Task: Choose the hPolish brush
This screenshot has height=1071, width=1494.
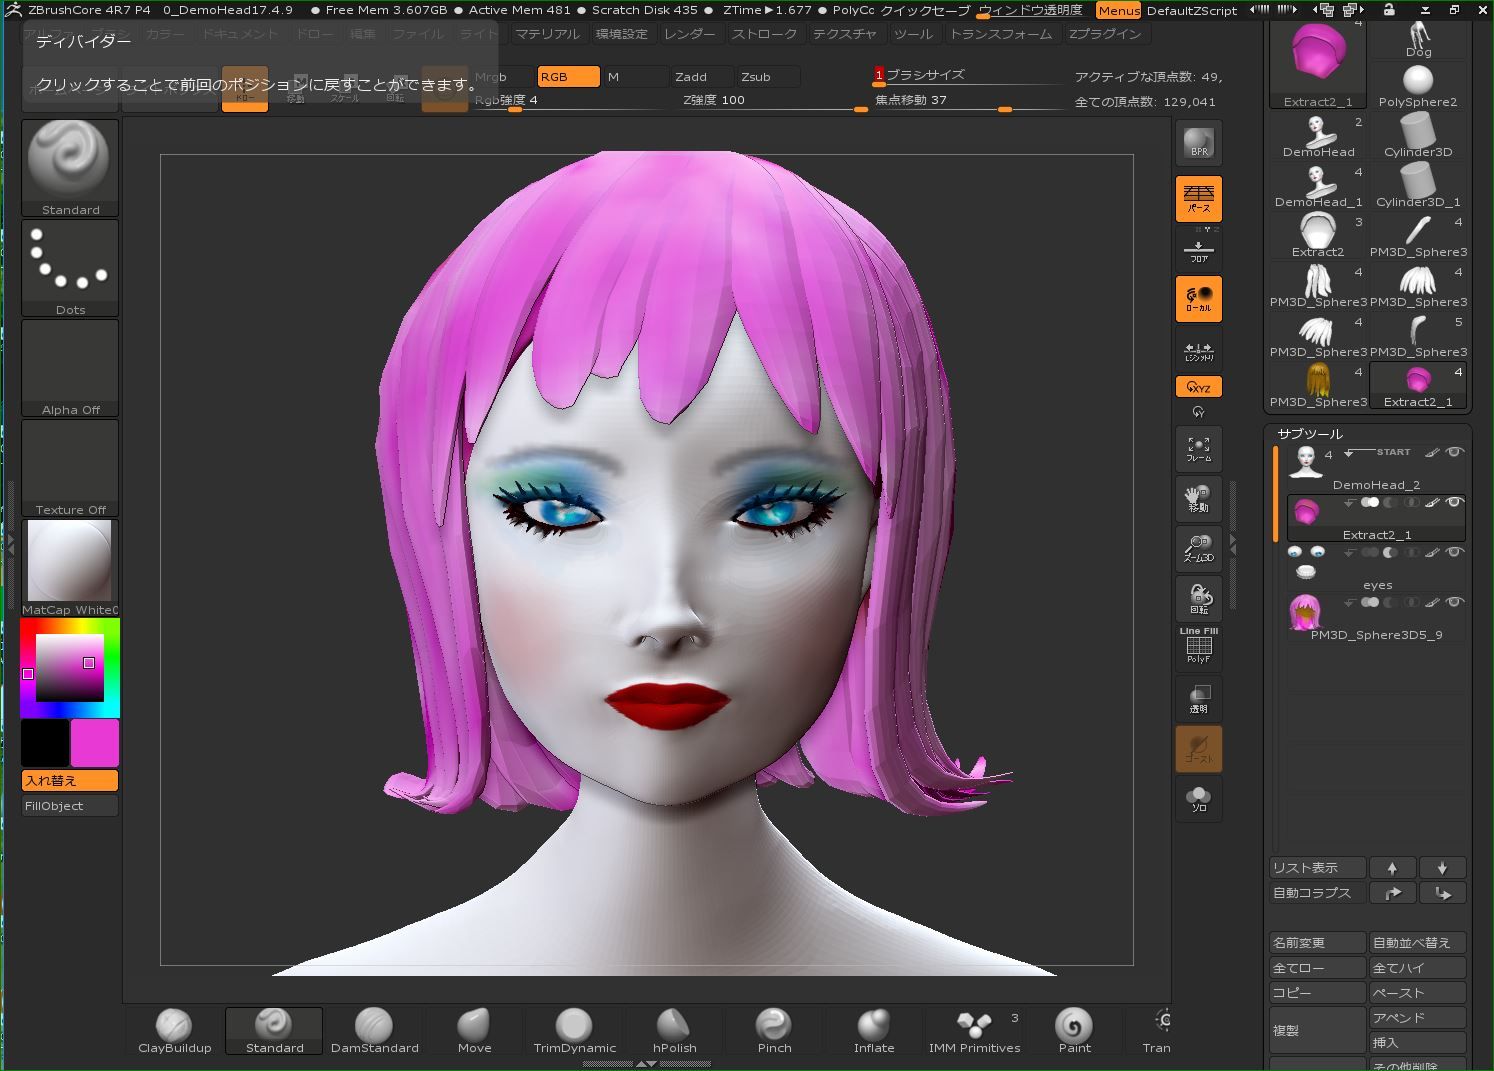Action: [x=674, y=1032]
